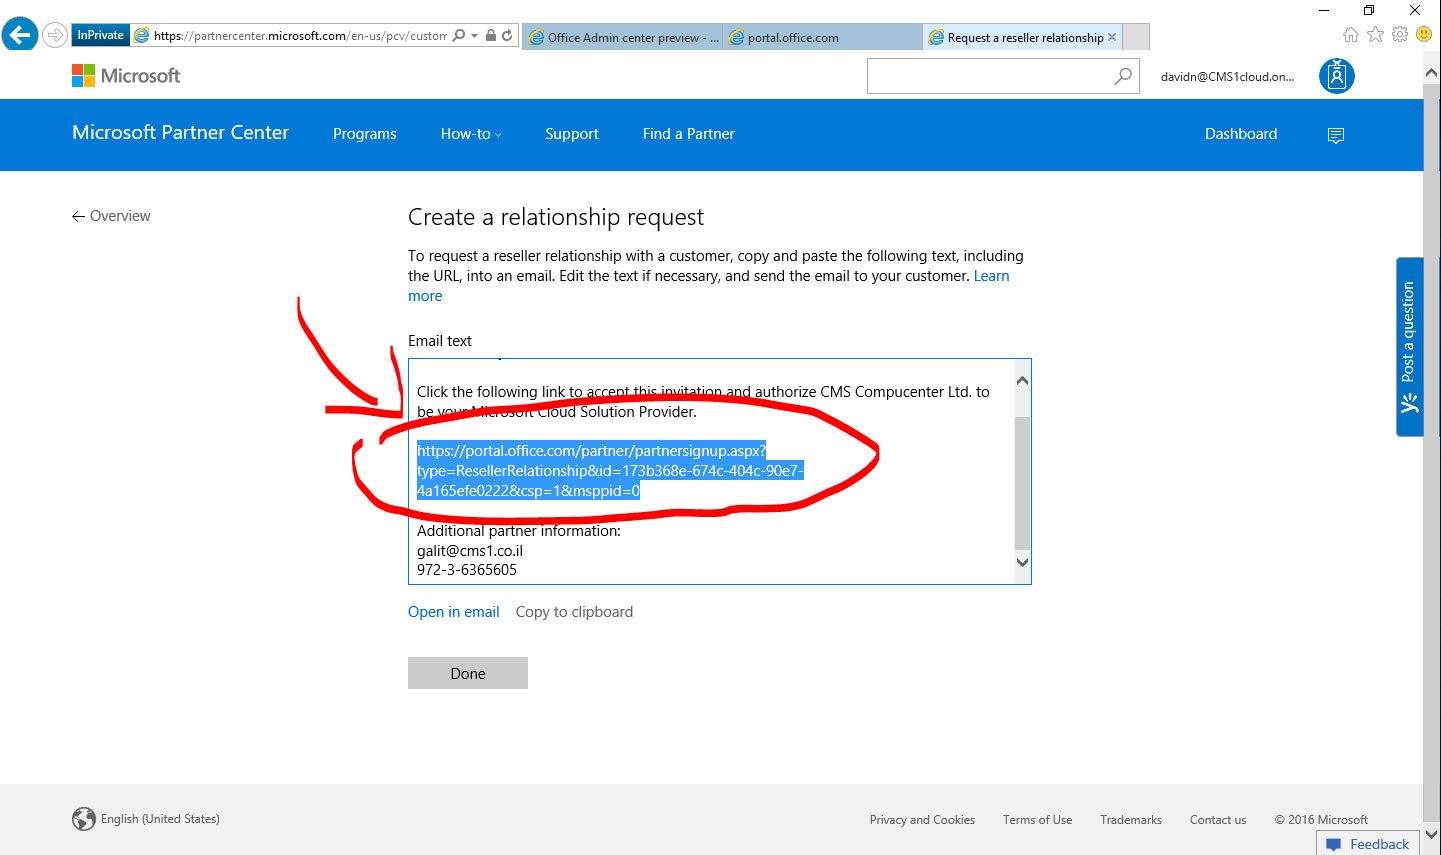The image size is (1441, 855).
Task: Click the InPrivate indicator badge
Action: click(x=101, y=35)
